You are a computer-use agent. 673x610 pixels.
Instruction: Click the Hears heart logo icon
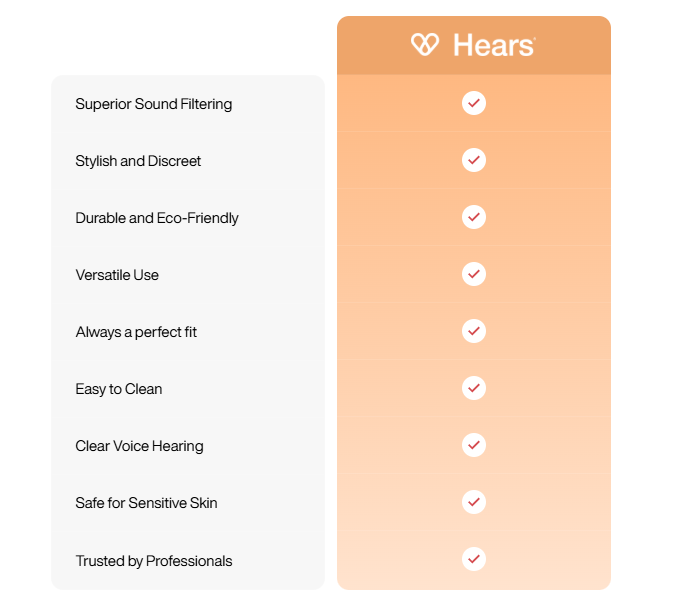pos(424,45)
